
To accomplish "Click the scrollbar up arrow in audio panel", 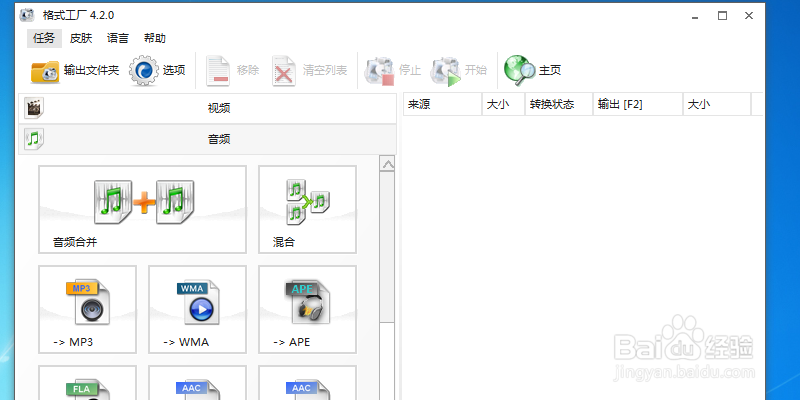I will tap(388, 164).
